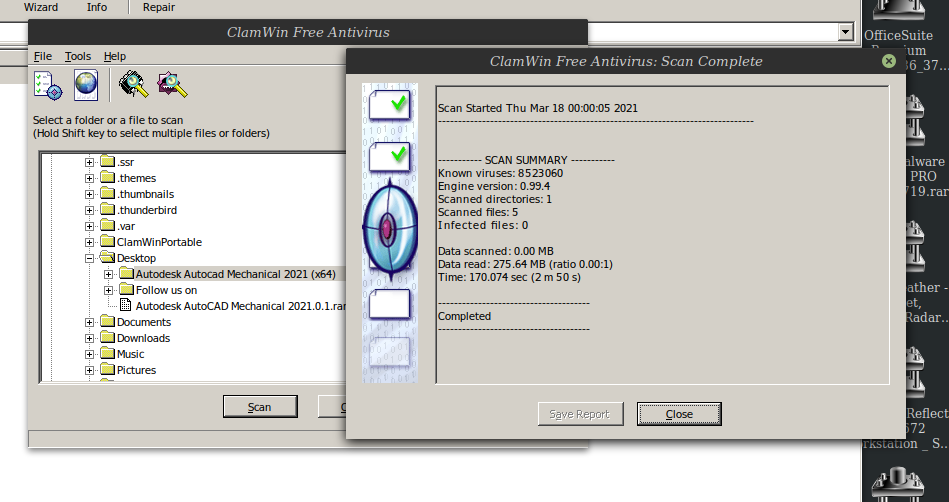Open the dropdown arrow in background window
Screen dimensions: 949x502
pos(846,32)
